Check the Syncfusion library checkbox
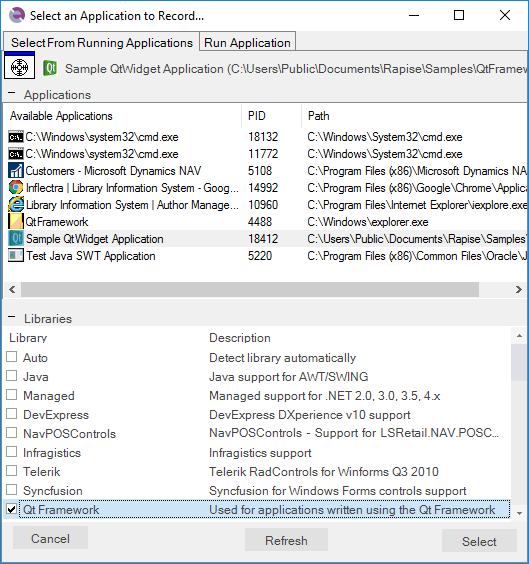 coord(12,490)
